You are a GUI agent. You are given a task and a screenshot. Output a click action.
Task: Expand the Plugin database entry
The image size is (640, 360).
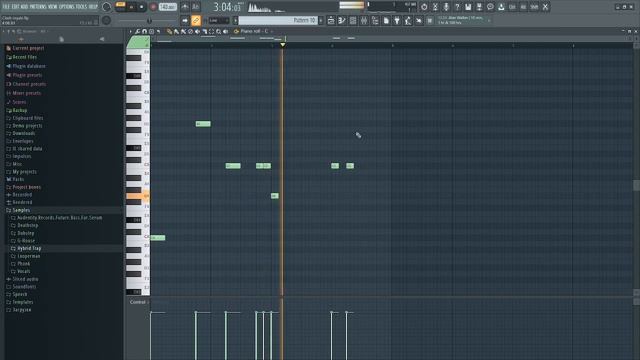point(29,66)
